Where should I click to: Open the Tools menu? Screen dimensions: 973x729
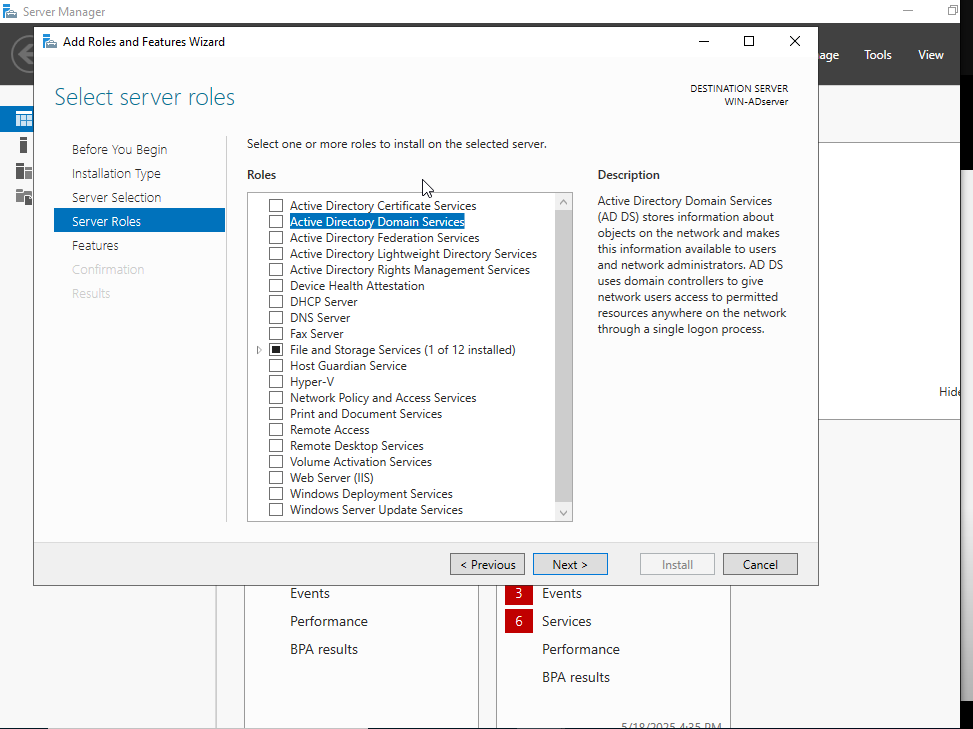click(x=877, y=55)
